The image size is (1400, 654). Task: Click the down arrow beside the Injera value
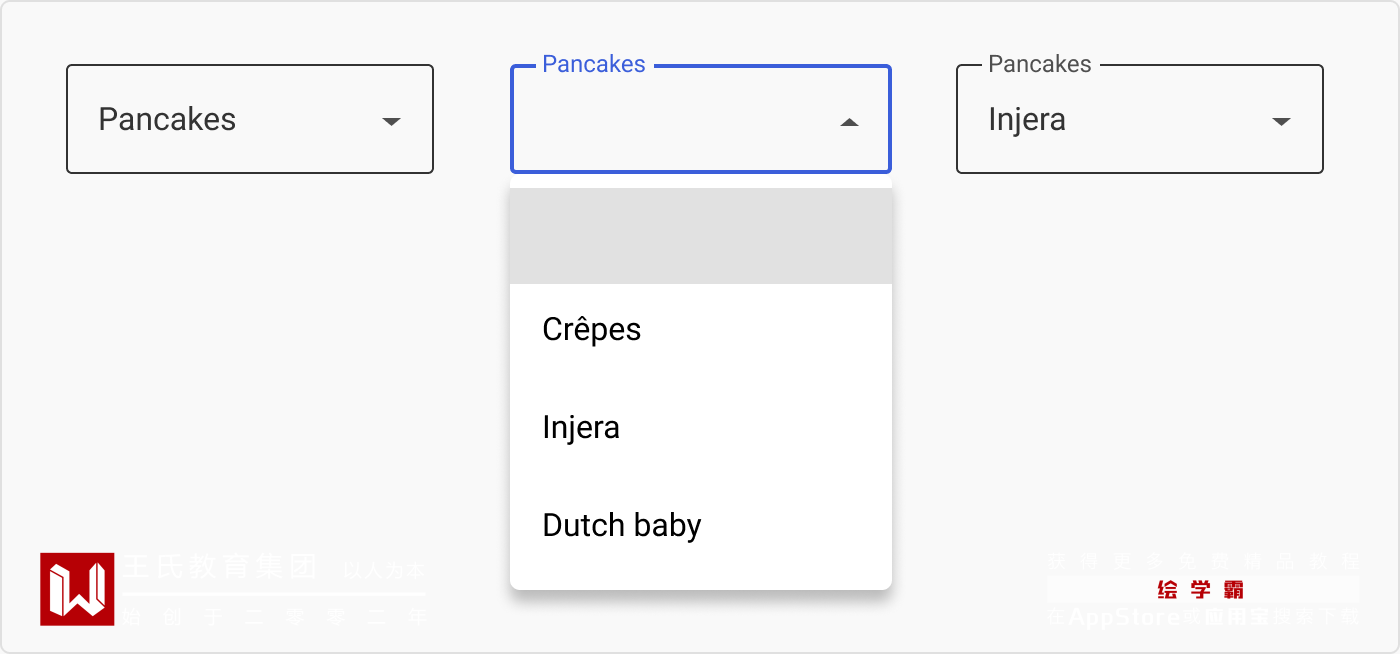(x=1281, y=121)
